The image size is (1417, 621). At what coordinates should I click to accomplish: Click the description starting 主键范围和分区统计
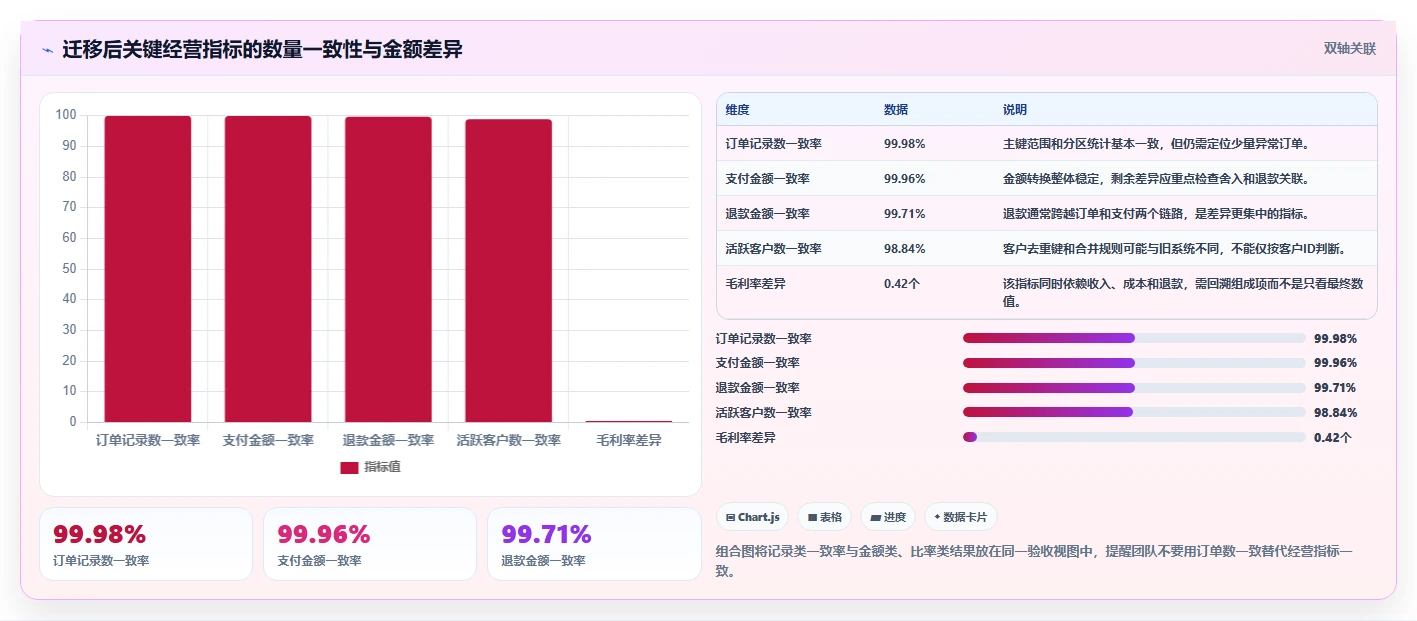(1156, 144)
